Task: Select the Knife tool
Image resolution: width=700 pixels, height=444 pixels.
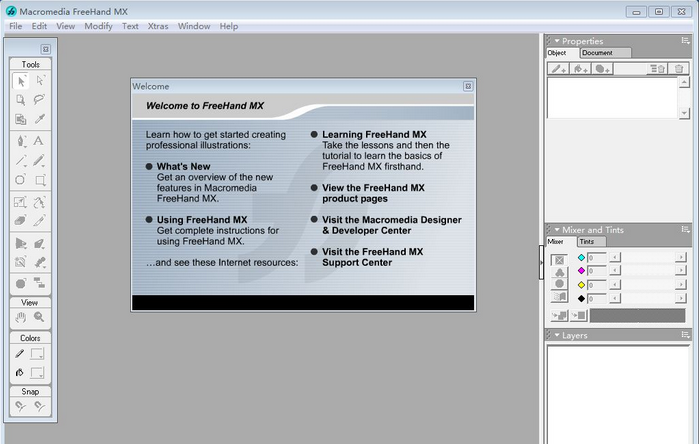Action: pyautogui.click(x=39, y=220)
